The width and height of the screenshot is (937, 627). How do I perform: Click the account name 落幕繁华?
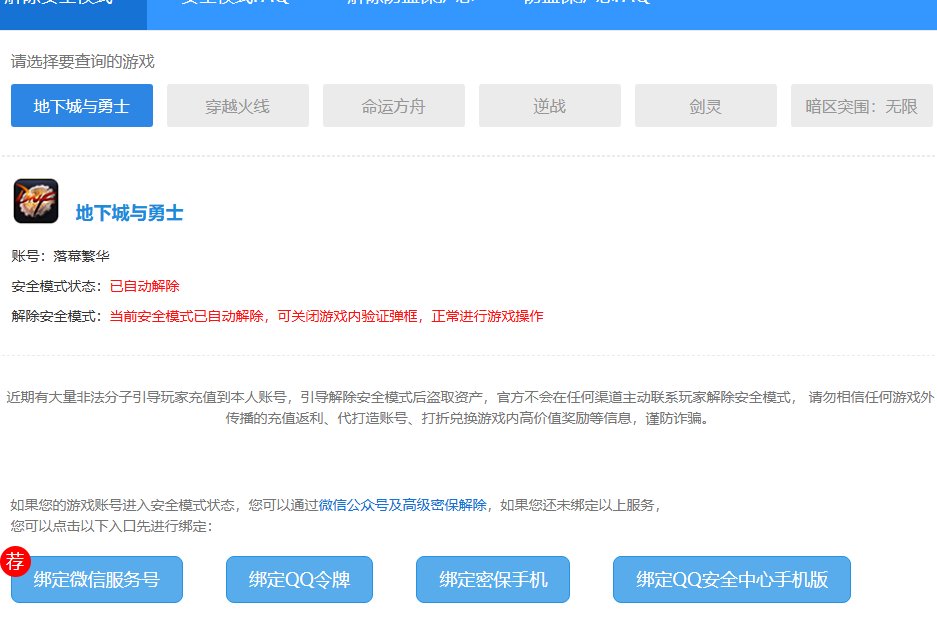(81, 256)
